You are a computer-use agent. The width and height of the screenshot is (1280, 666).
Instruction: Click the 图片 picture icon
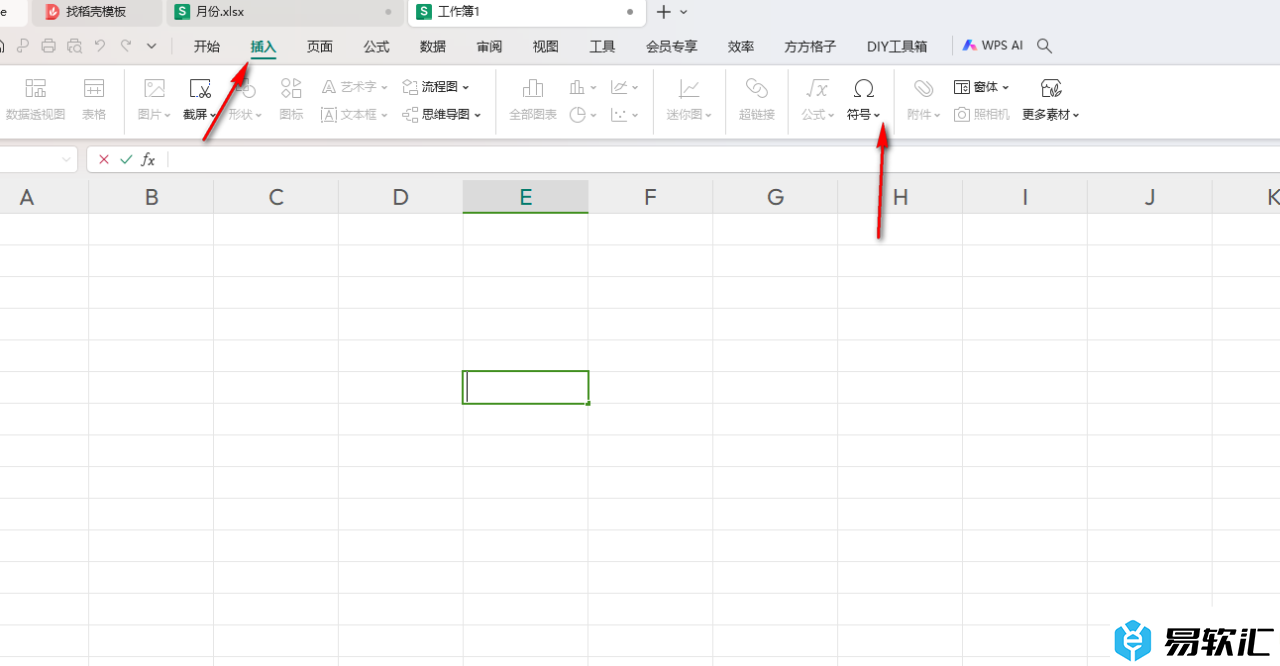click(154, 89)
